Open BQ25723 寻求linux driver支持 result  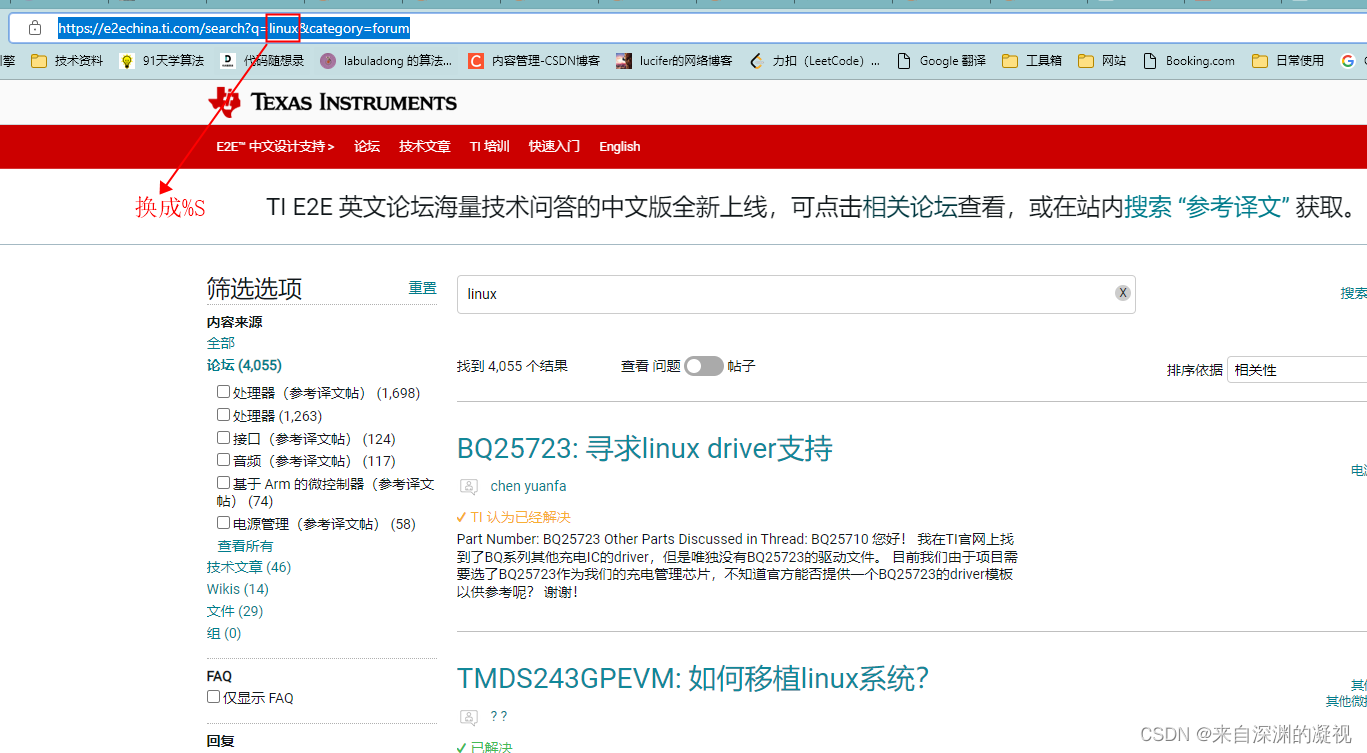click(x=645, y=448)
